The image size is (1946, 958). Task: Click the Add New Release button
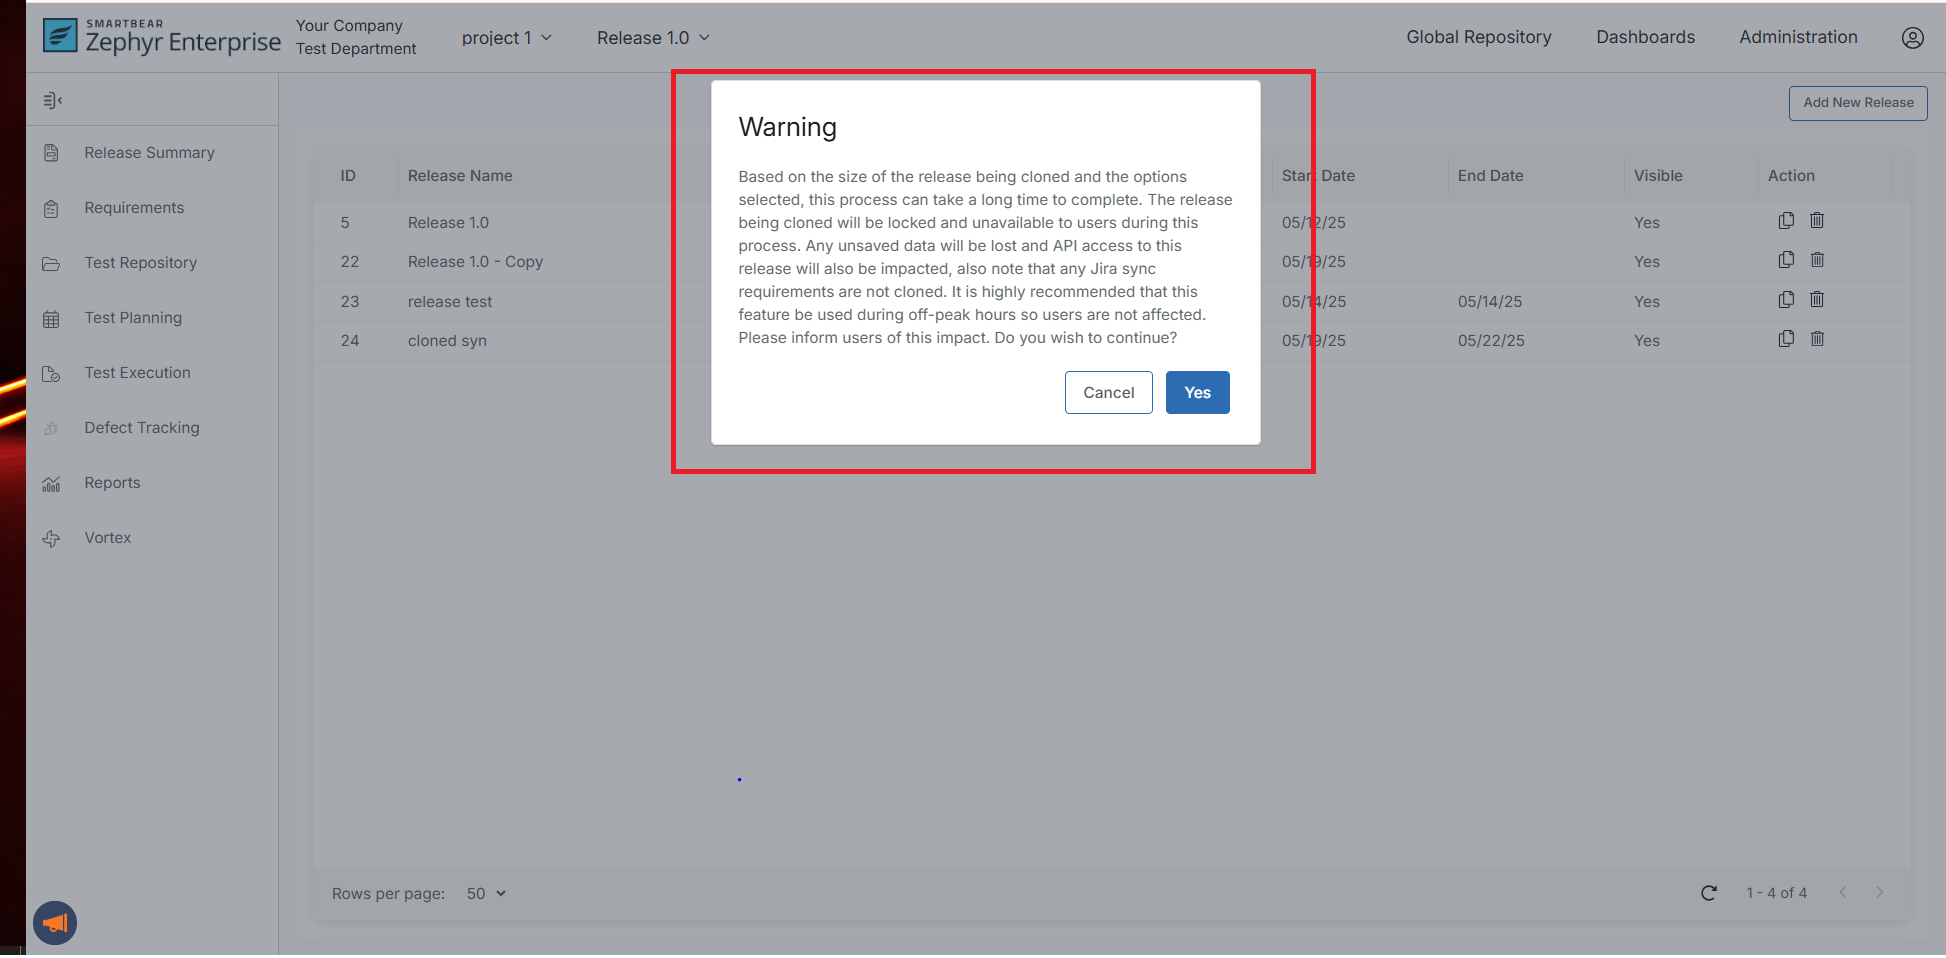[x=1857, y=103]
